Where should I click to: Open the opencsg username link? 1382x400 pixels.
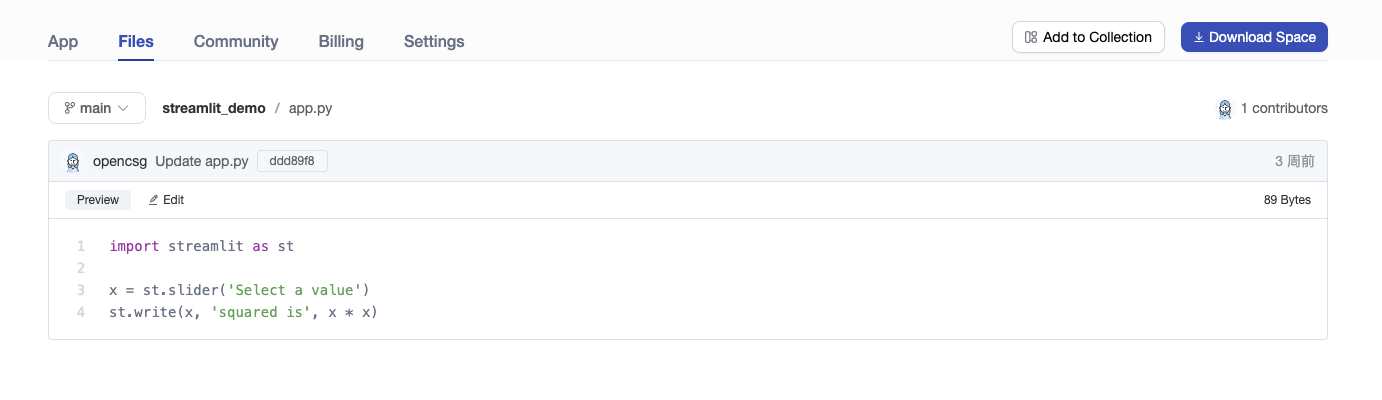tap(120, 161)
